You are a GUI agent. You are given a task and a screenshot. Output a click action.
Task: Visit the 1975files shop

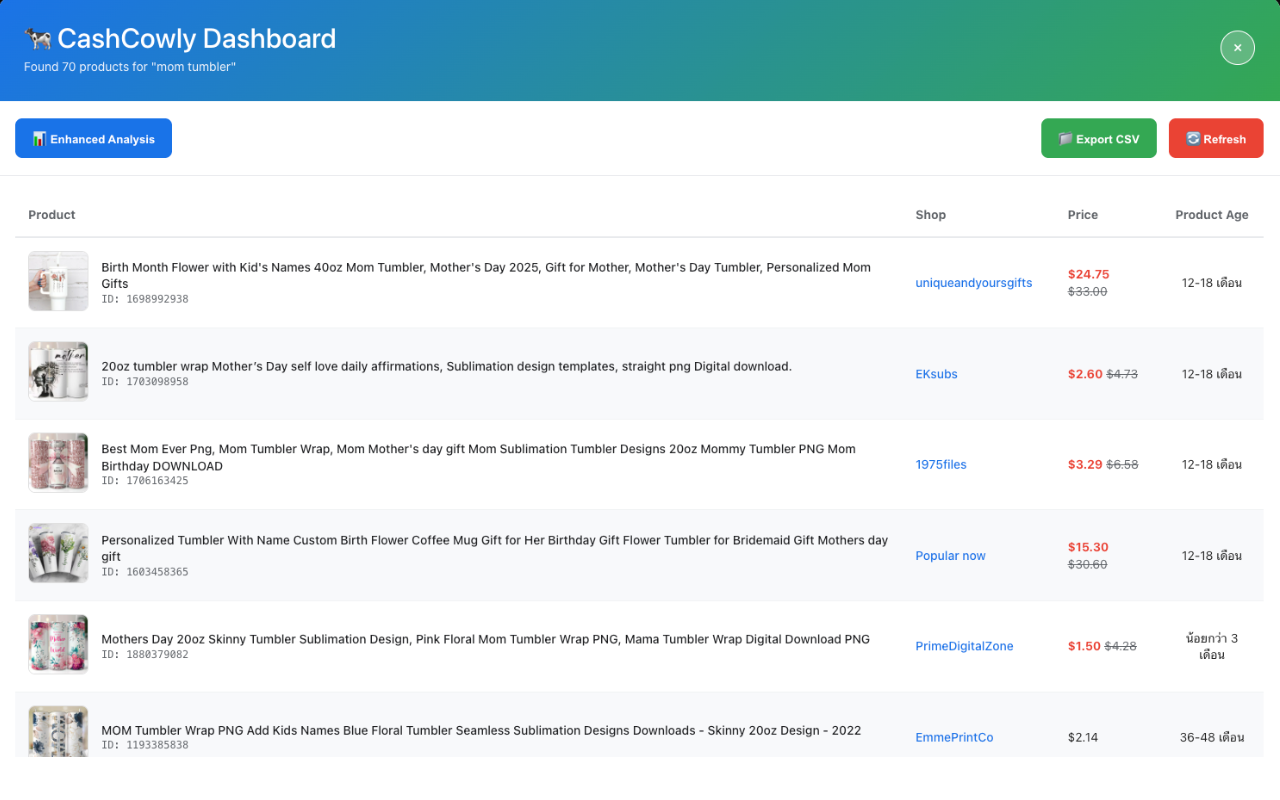pyautogui.click(x=941, y=465)
